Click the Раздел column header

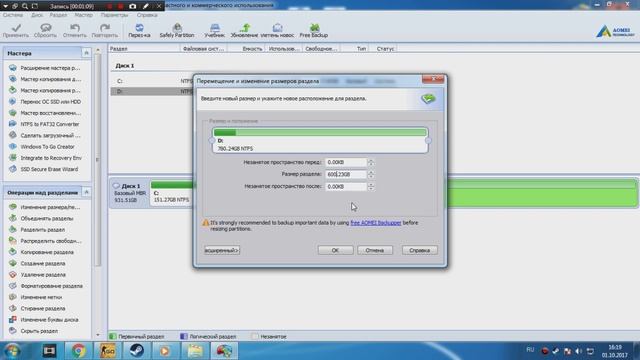pos(144,49)
